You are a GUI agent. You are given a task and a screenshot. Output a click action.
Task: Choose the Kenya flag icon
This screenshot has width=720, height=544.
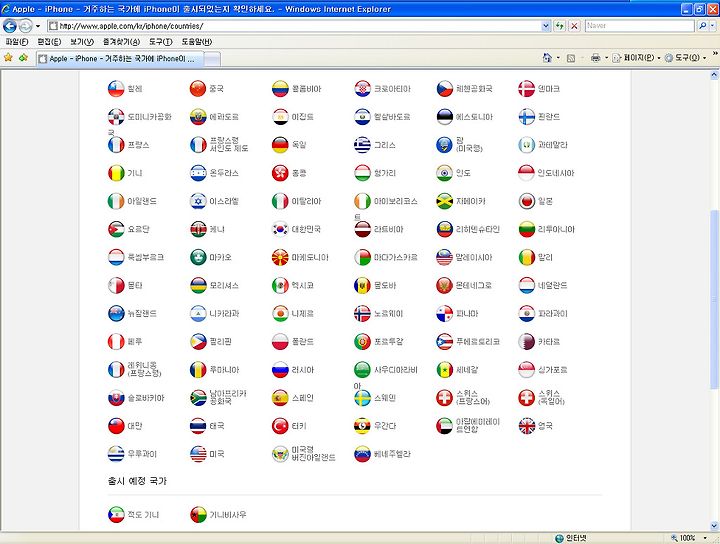(198, 229)
